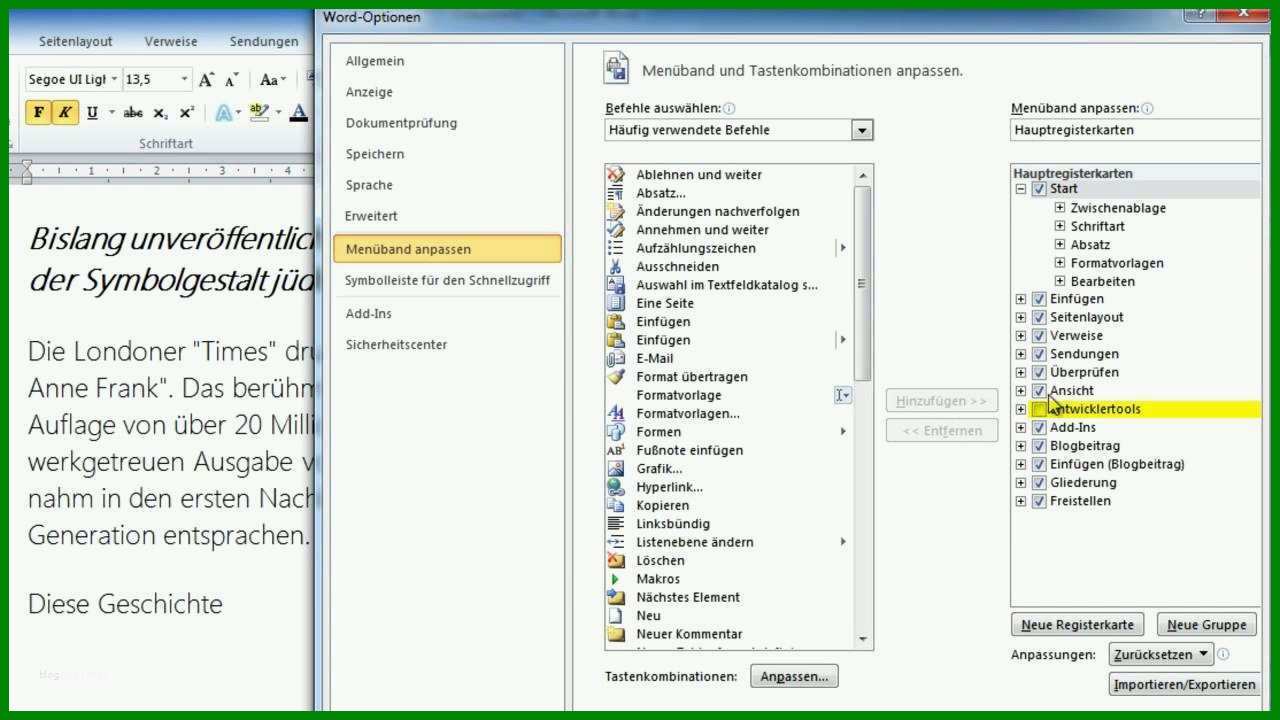Uncheck the Überprüfen checkbox
Image resolution: width=1280 pixels, height=720 pixels.
[x=1039, y=372]
